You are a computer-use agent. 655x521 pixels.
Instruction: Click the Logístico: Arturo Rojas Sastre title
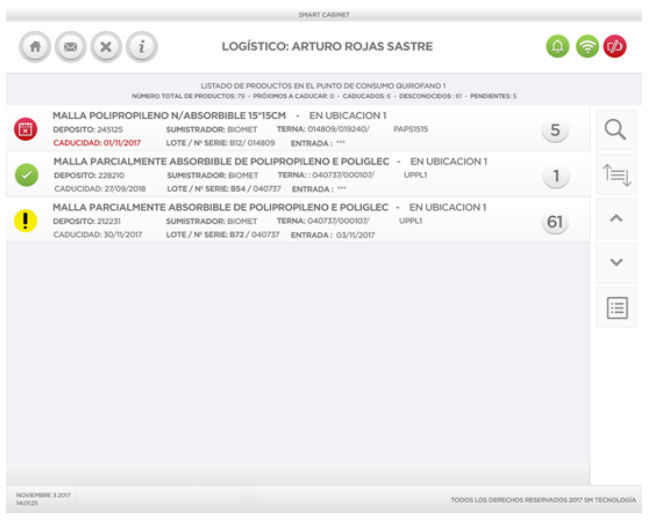326,47
